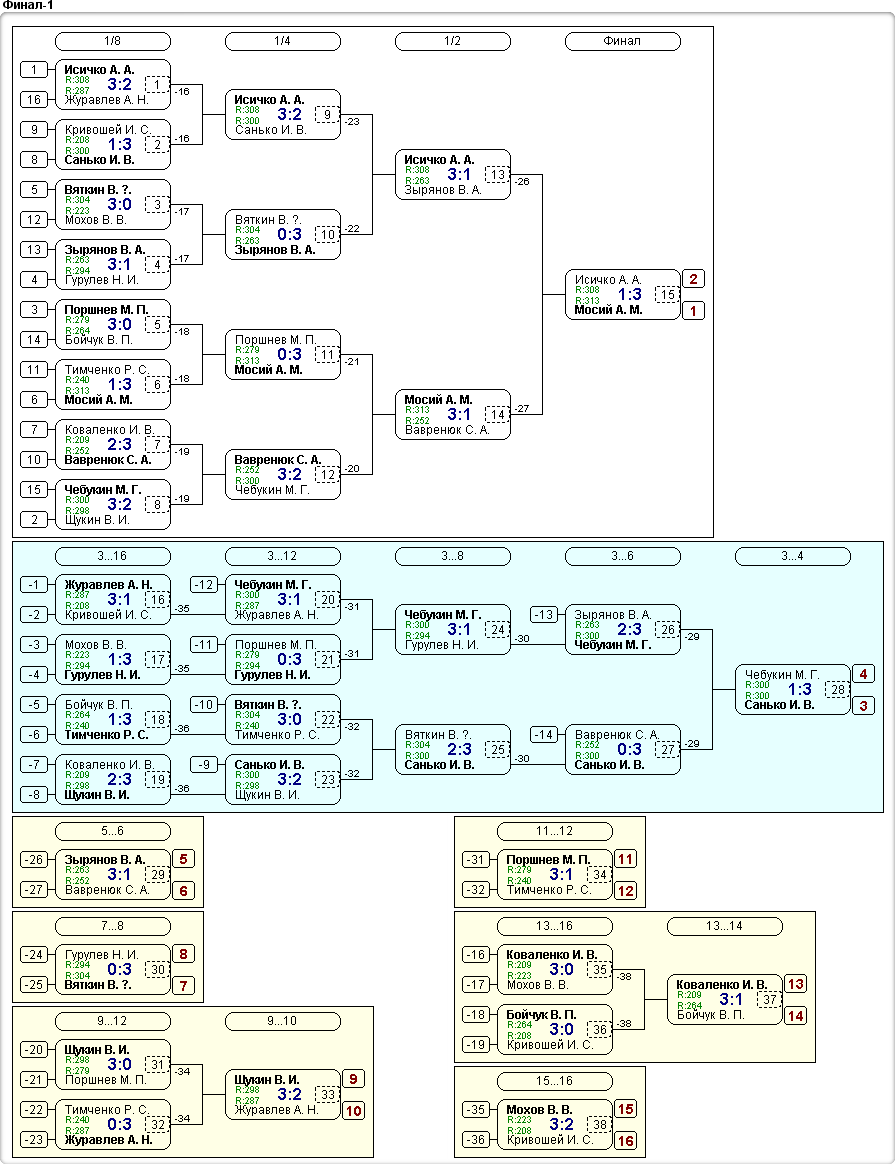The height and width of the screenshot is (1165, 896).
Task: Open quarterfinal Вавренюк vs Чебукин 3:2
Action: [283, 475]
